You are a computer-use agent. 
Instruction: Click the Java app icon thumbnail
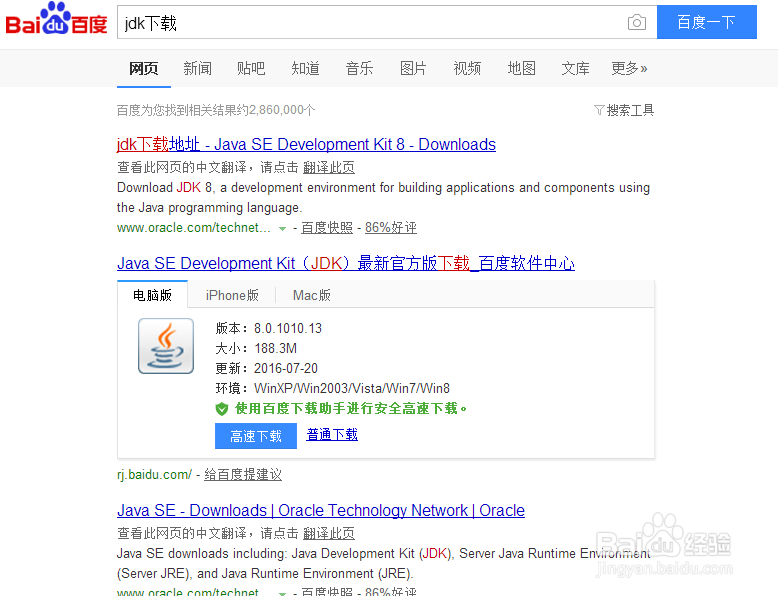(x=166, y=346)
